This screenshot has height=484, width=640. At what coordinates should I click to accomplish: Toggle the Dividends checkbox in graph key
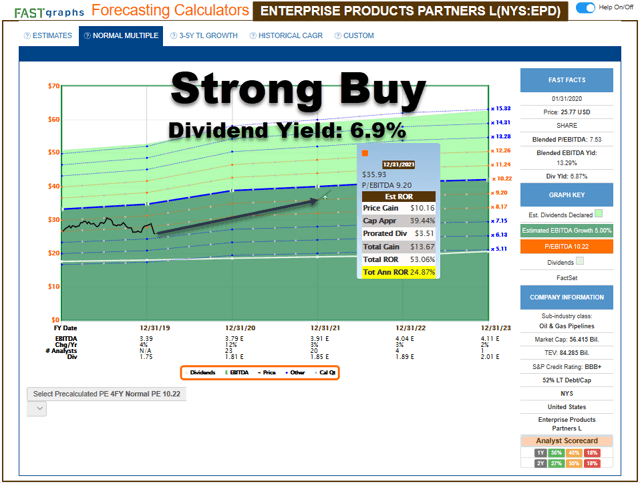click(x=580, y=261)
